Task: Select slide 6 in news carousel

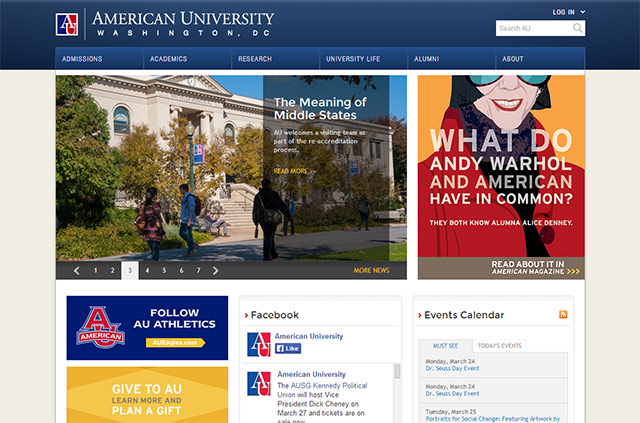Action: tap(181, 270)
